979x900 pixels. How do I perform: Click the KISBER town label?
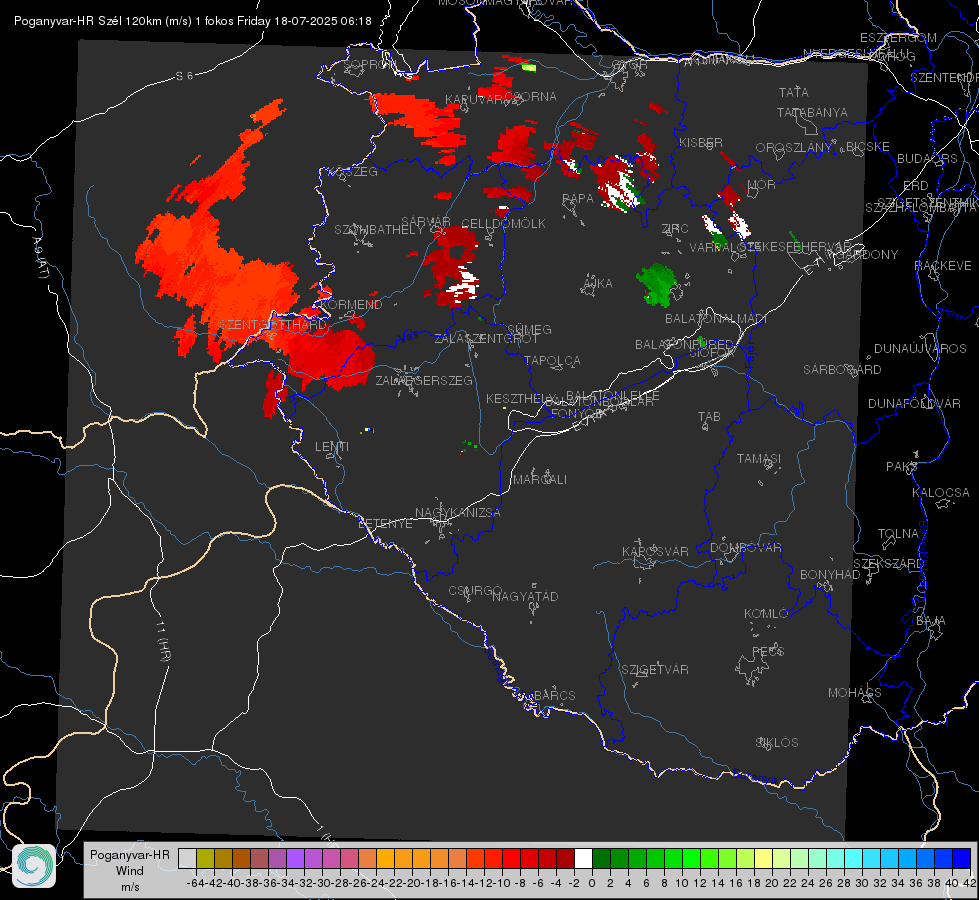click(x=701, y=142)
